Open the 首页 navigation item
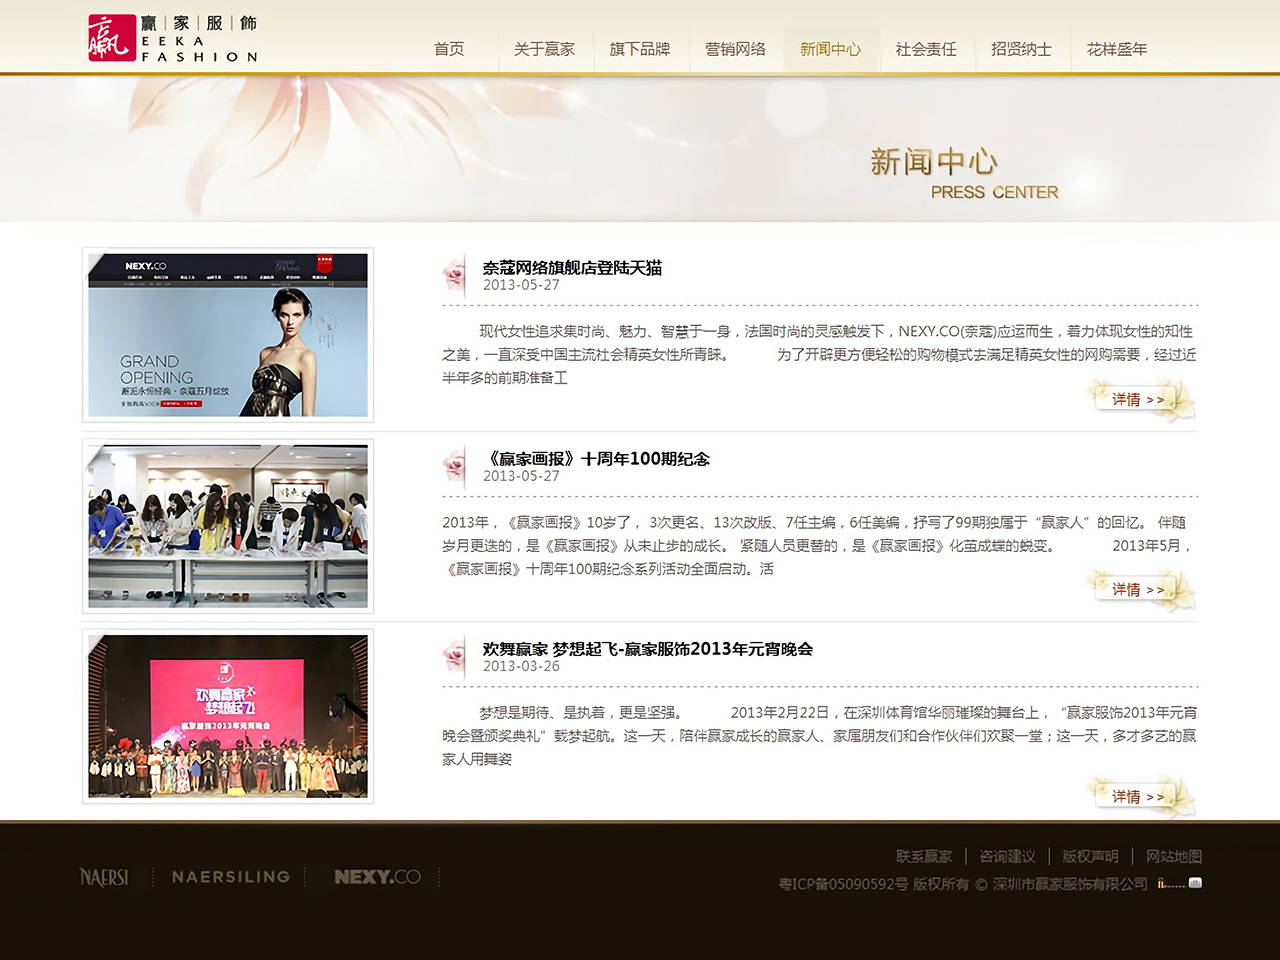 tap(449, 49)
